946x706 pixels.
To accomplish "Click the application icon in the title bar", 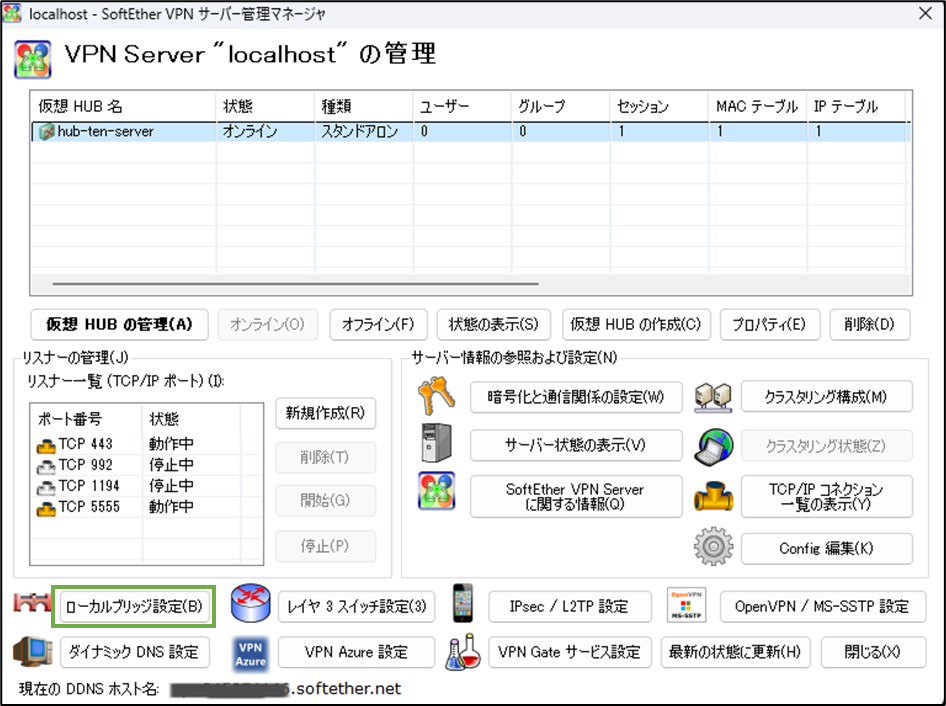I will coord(13,13).
